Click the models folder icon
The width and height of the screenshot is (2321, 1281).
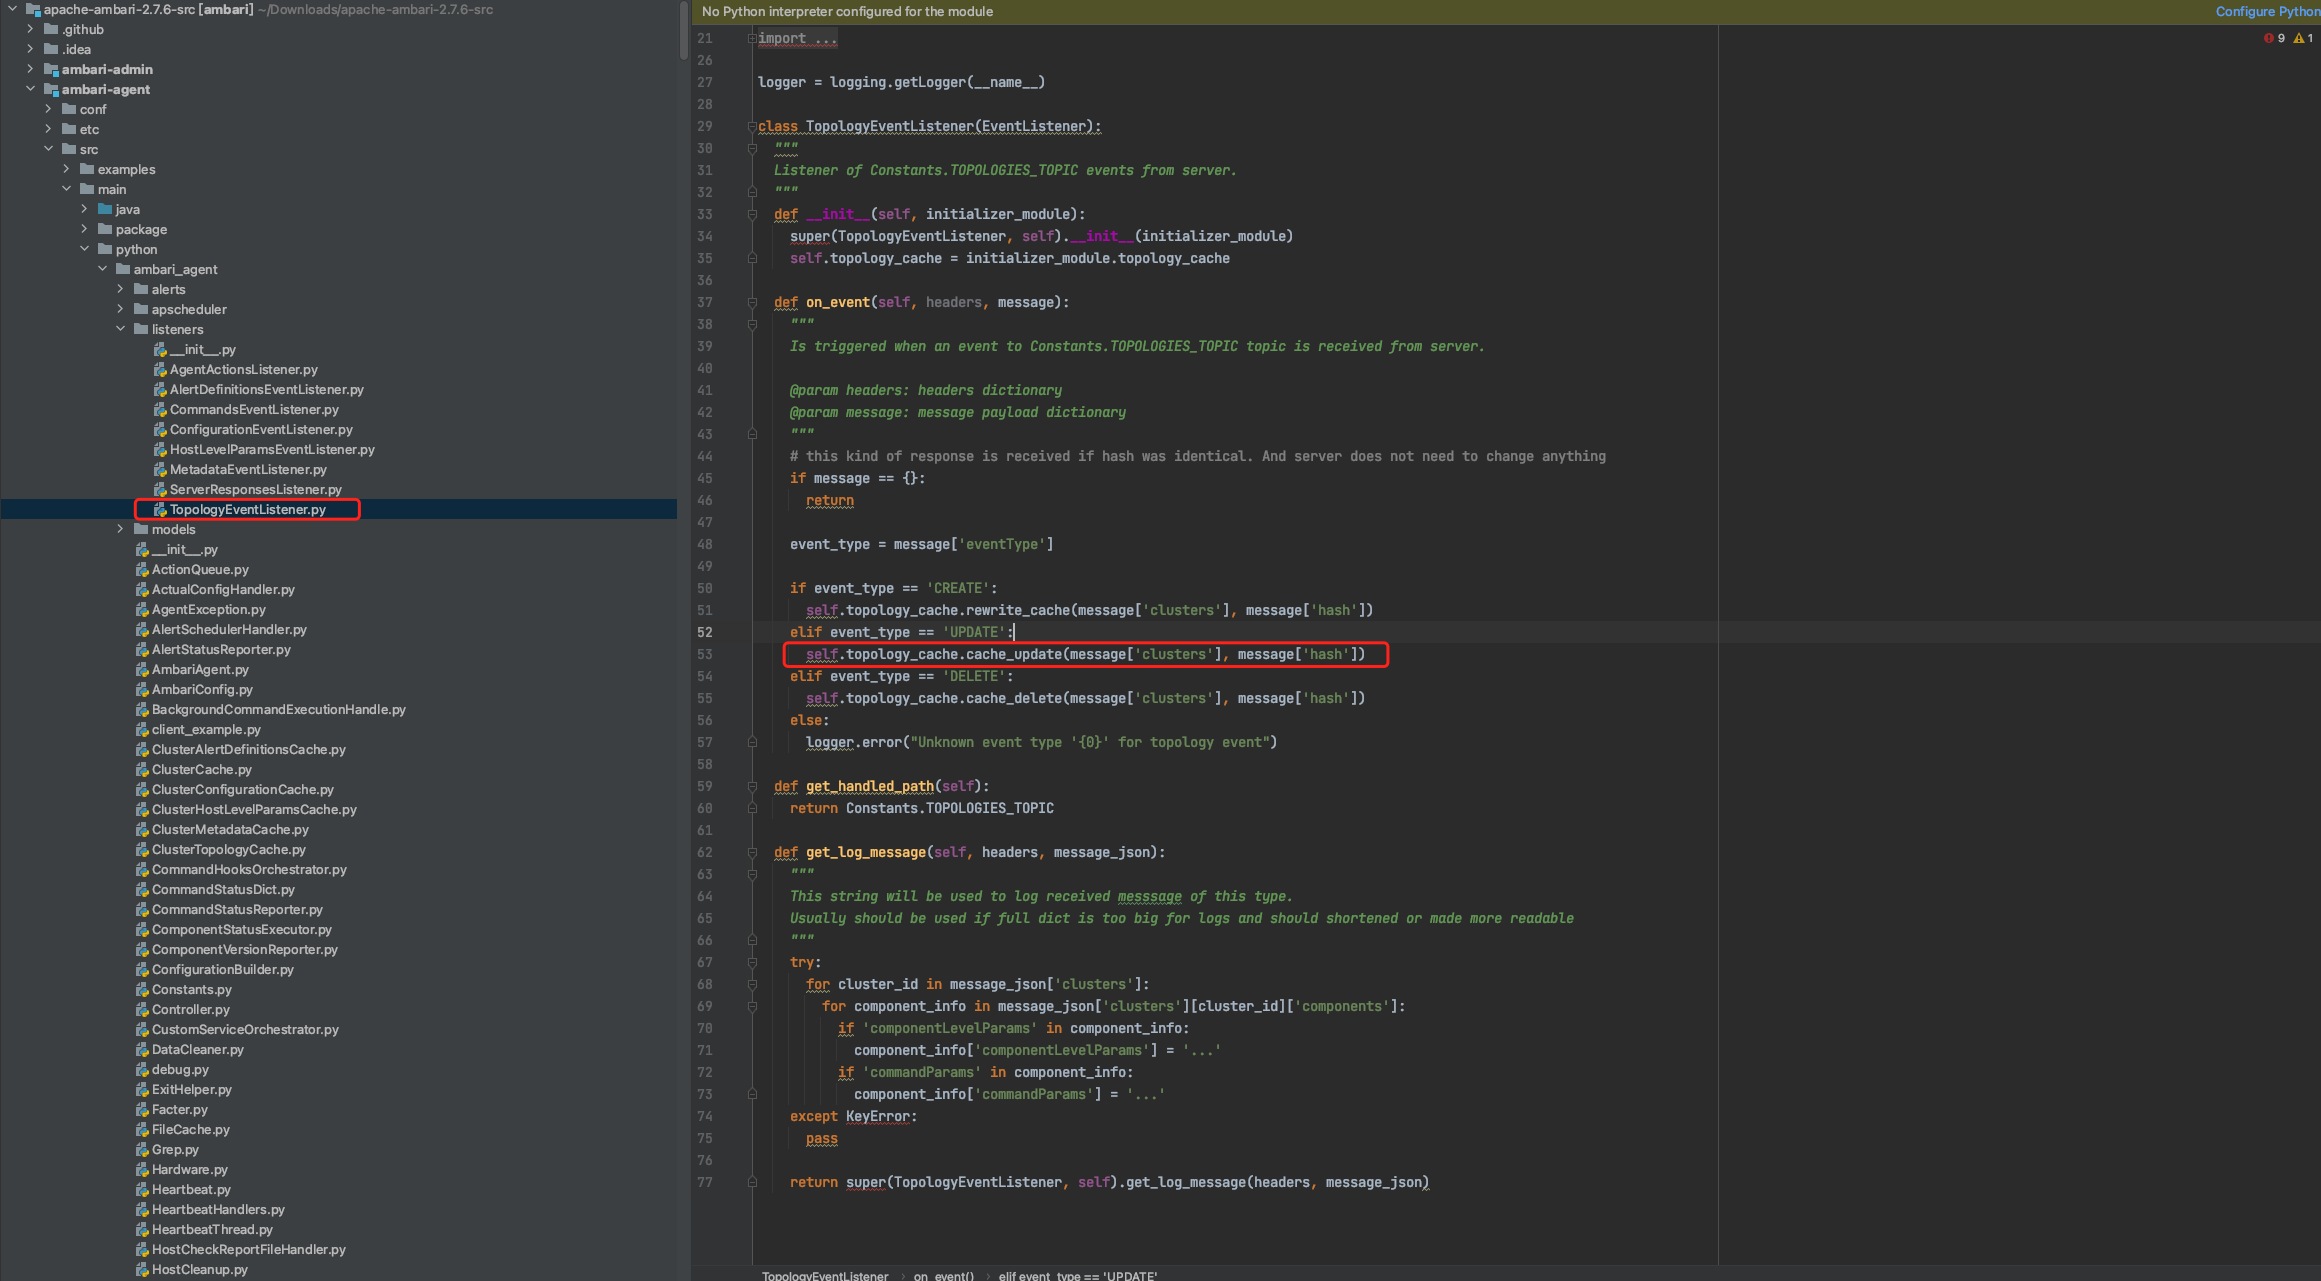(141, 529)
